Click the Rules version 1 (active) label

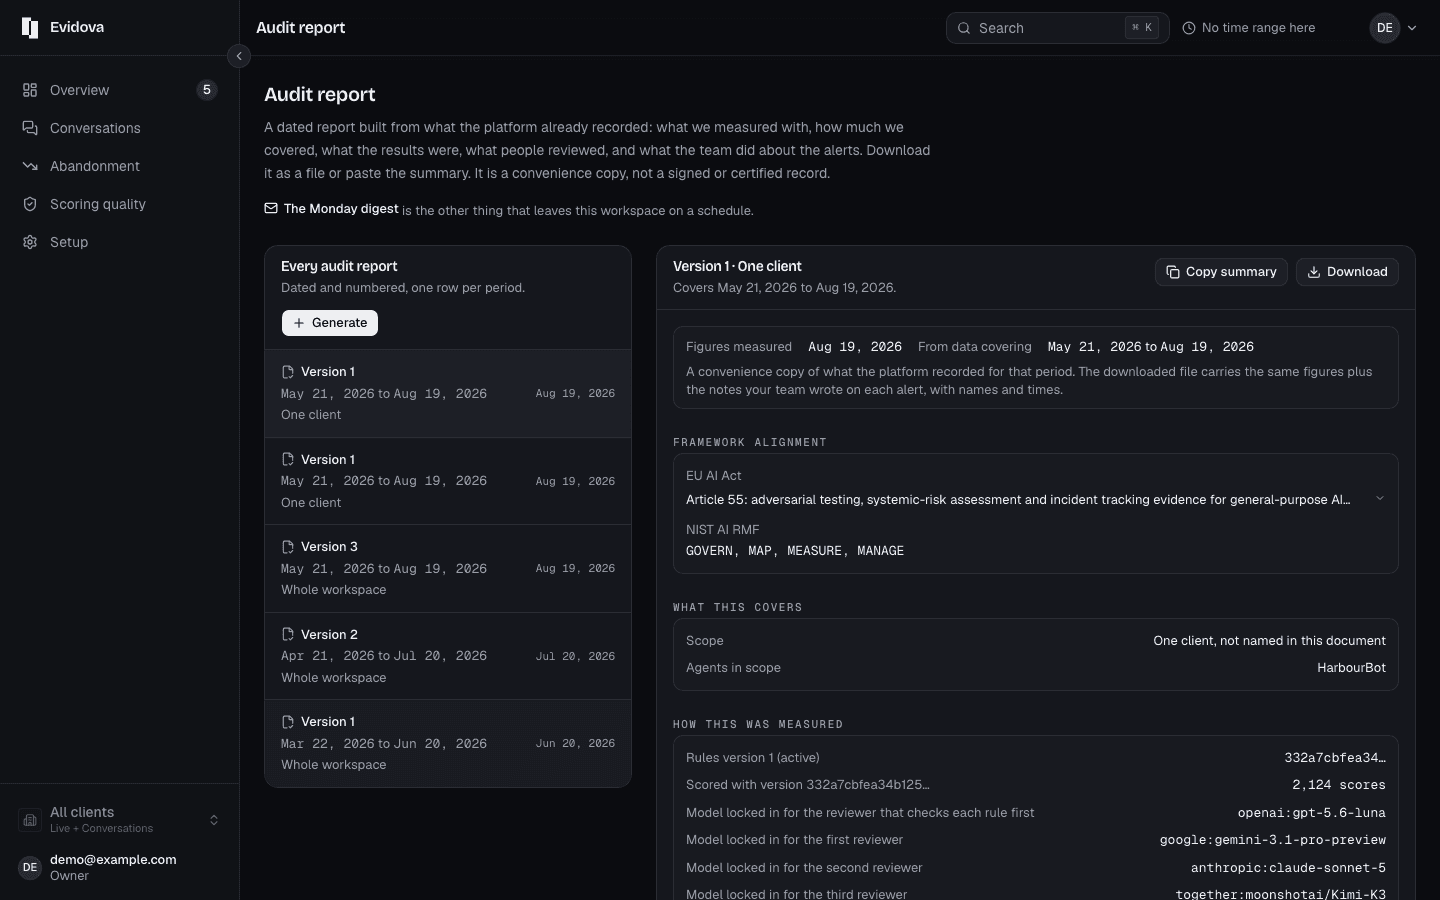[x=753, y=758]
